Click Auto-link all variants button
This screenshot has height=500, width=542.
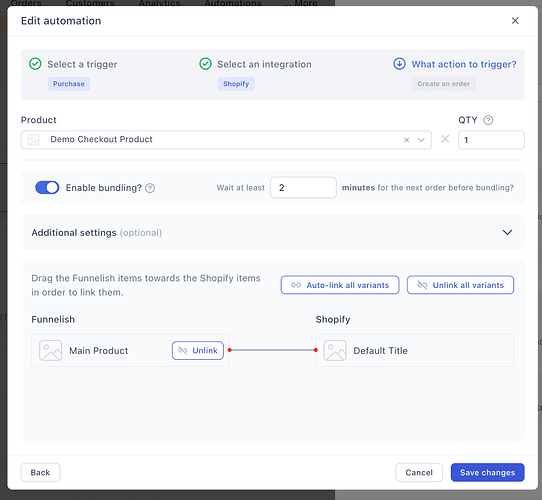coord(340,285)
